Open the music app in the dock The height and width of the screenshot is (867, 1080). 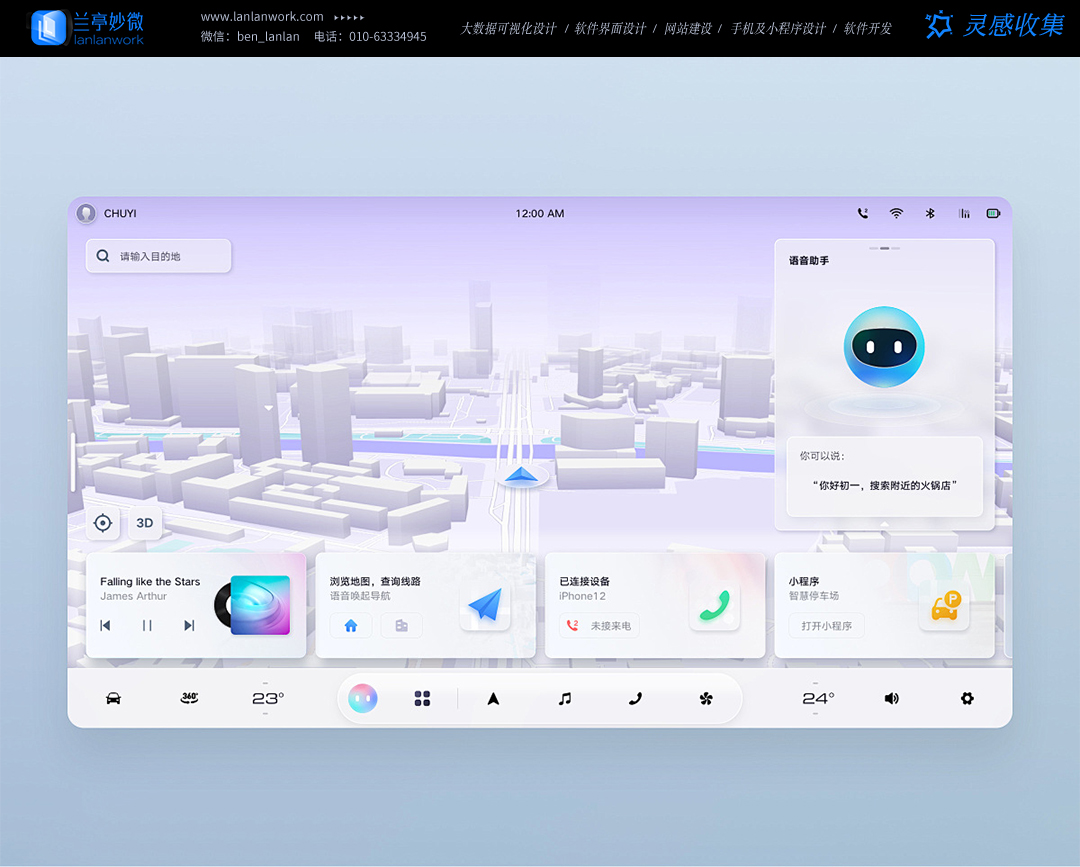[x=565, y=699]
